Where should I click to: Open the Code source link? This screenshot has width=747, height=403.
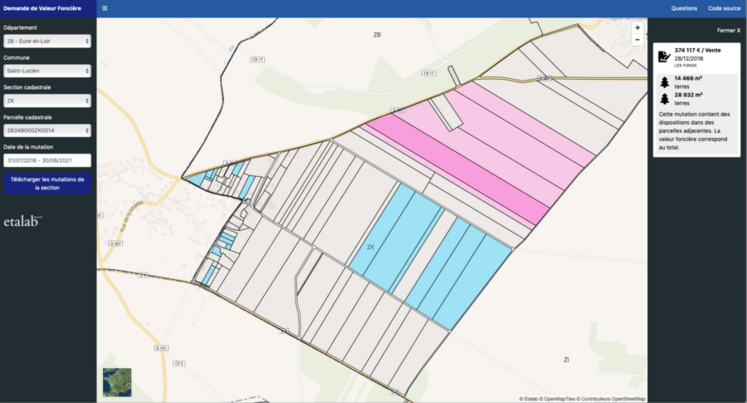pos(723,8)
